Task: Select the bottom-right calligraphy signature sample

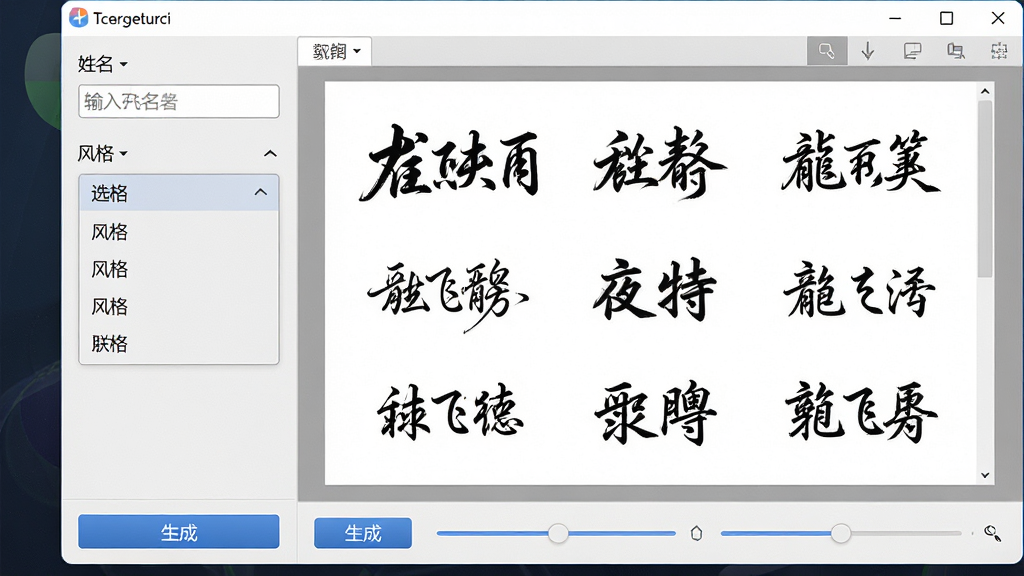Action: (x=861, y=413)
